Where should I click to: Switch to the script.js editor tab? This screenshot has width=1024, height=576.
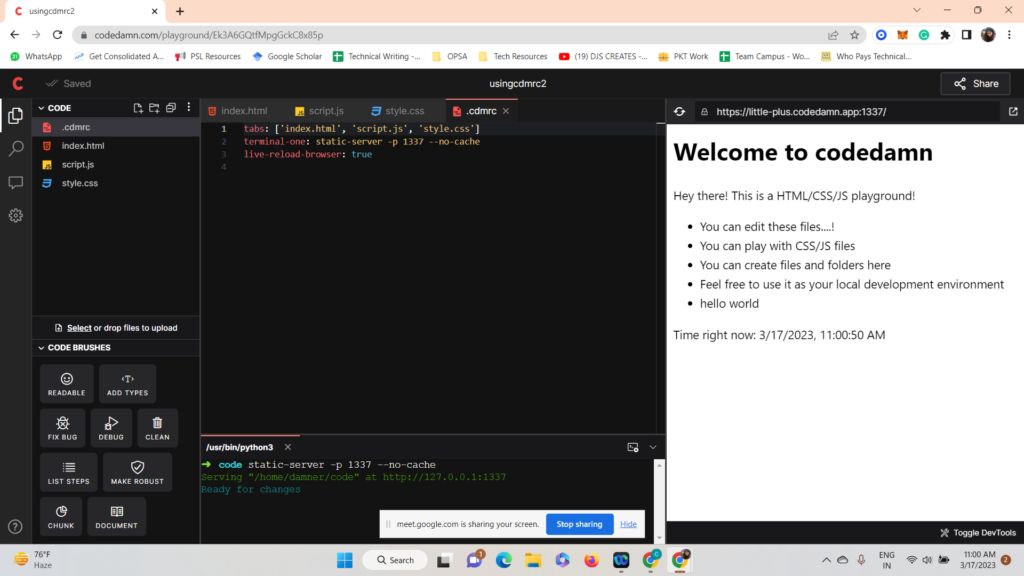[x=319, y=111]
